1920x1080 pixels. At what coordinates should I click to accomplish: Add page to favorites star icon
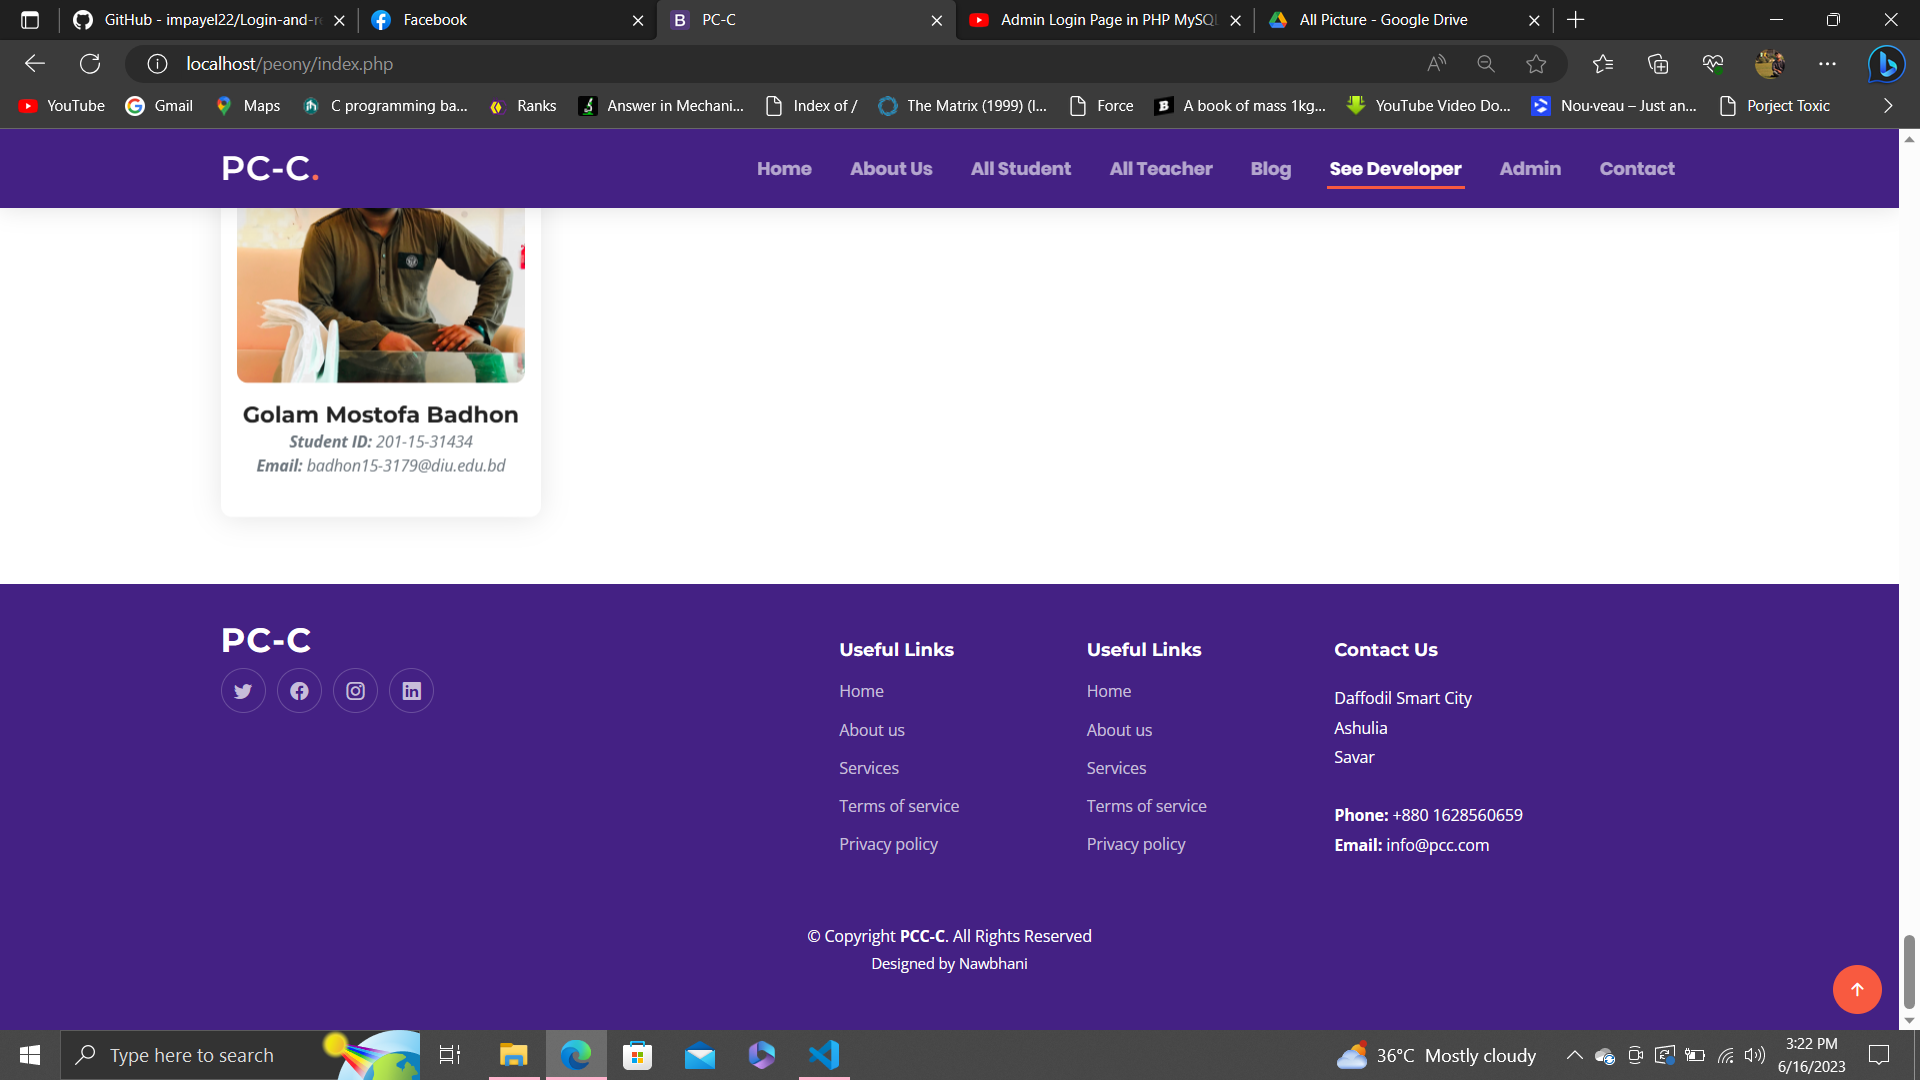(1536, 64)
